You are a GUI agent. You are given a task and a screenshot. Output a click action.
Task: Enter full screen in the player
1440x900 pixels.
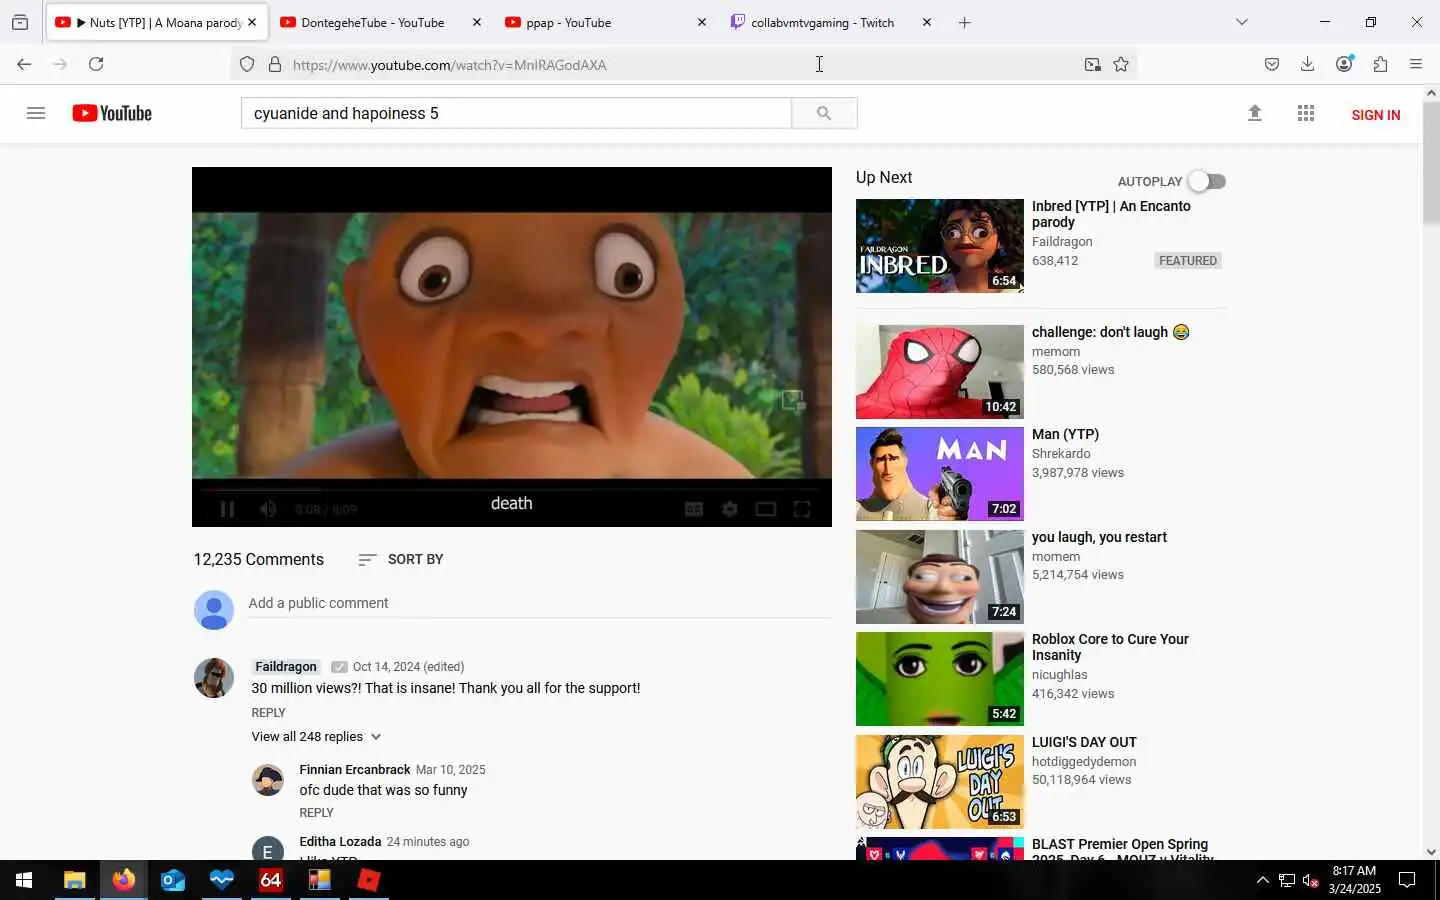(x=802, y=509)
